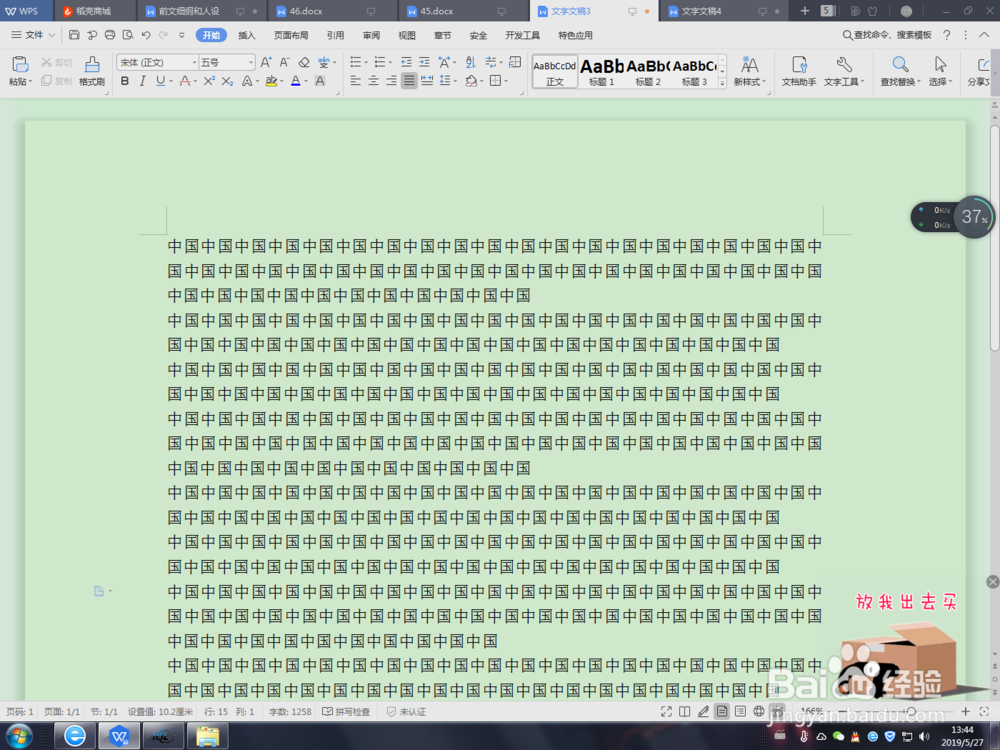Screen dimensions: 1000x750
Task: Increase paragraph indent
Action: 424,62
